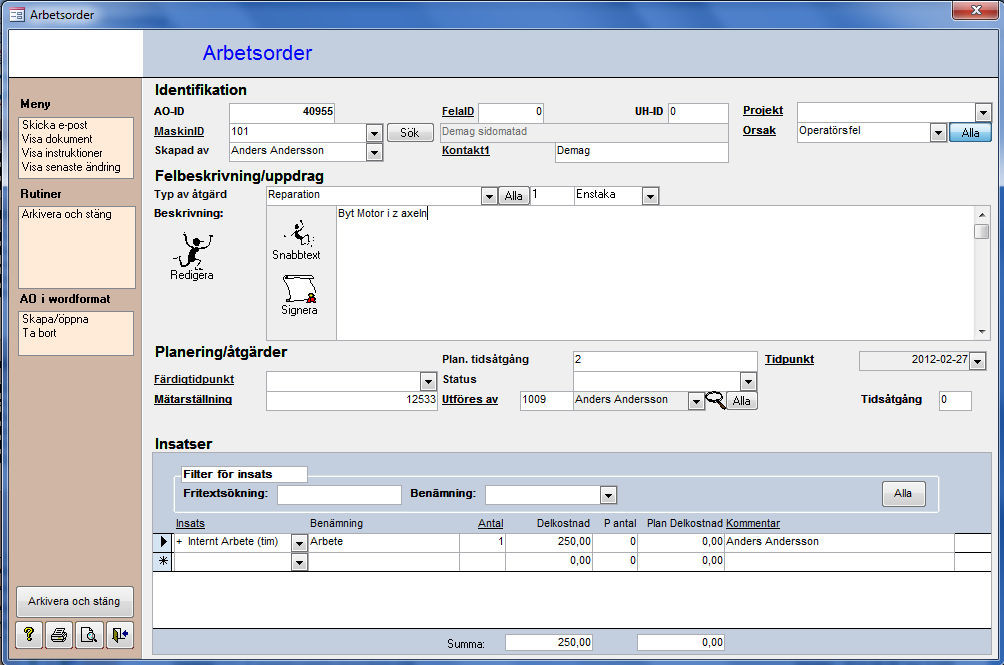Click the Sök button
The width and height of the screenshot is (1004, 665).
point(410,132)
